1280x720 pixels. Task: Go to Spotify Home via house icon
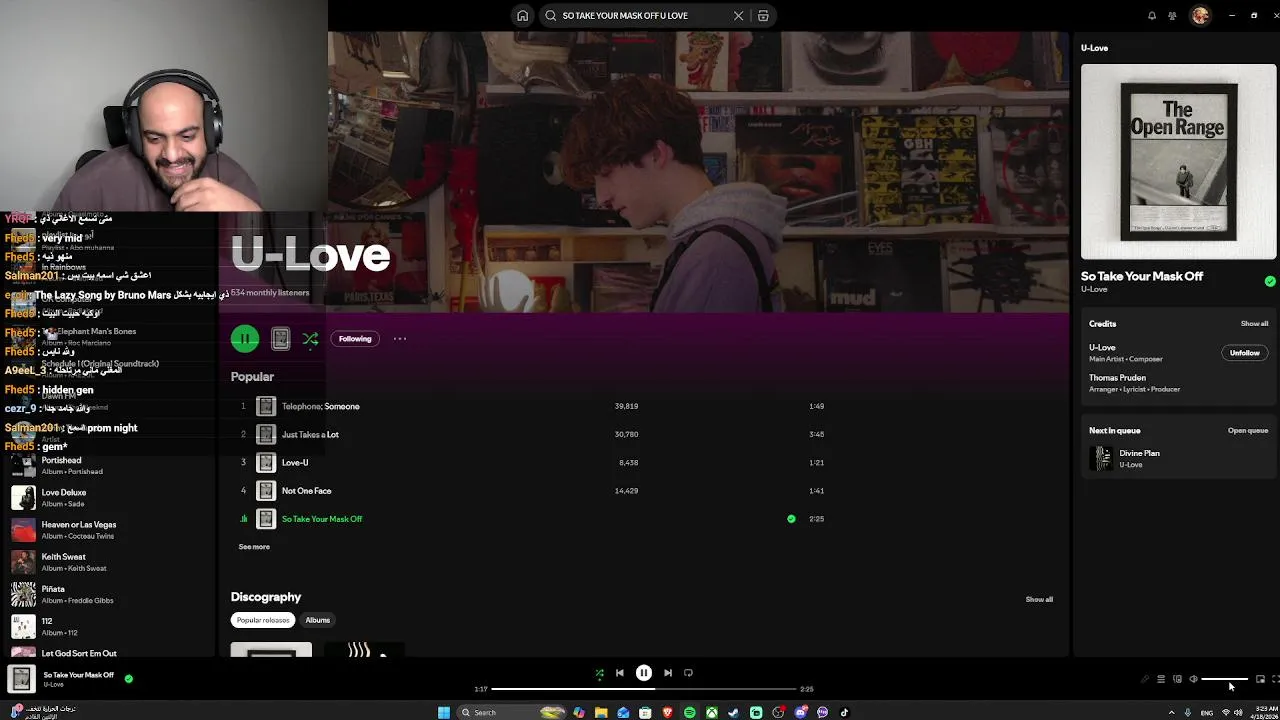pos(522,16)
